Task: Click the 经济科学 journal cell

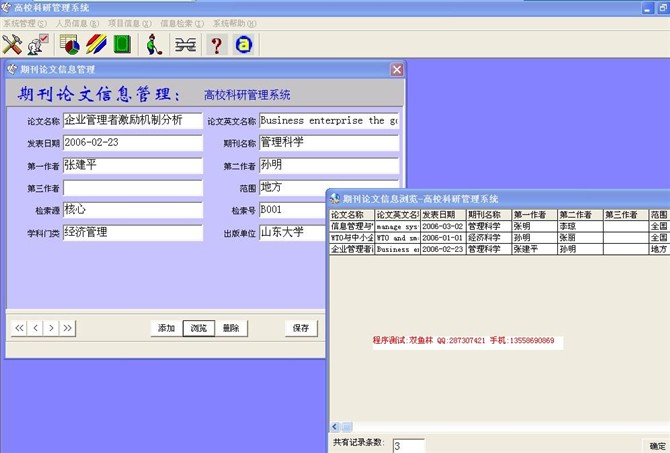Action: [488, 238]
